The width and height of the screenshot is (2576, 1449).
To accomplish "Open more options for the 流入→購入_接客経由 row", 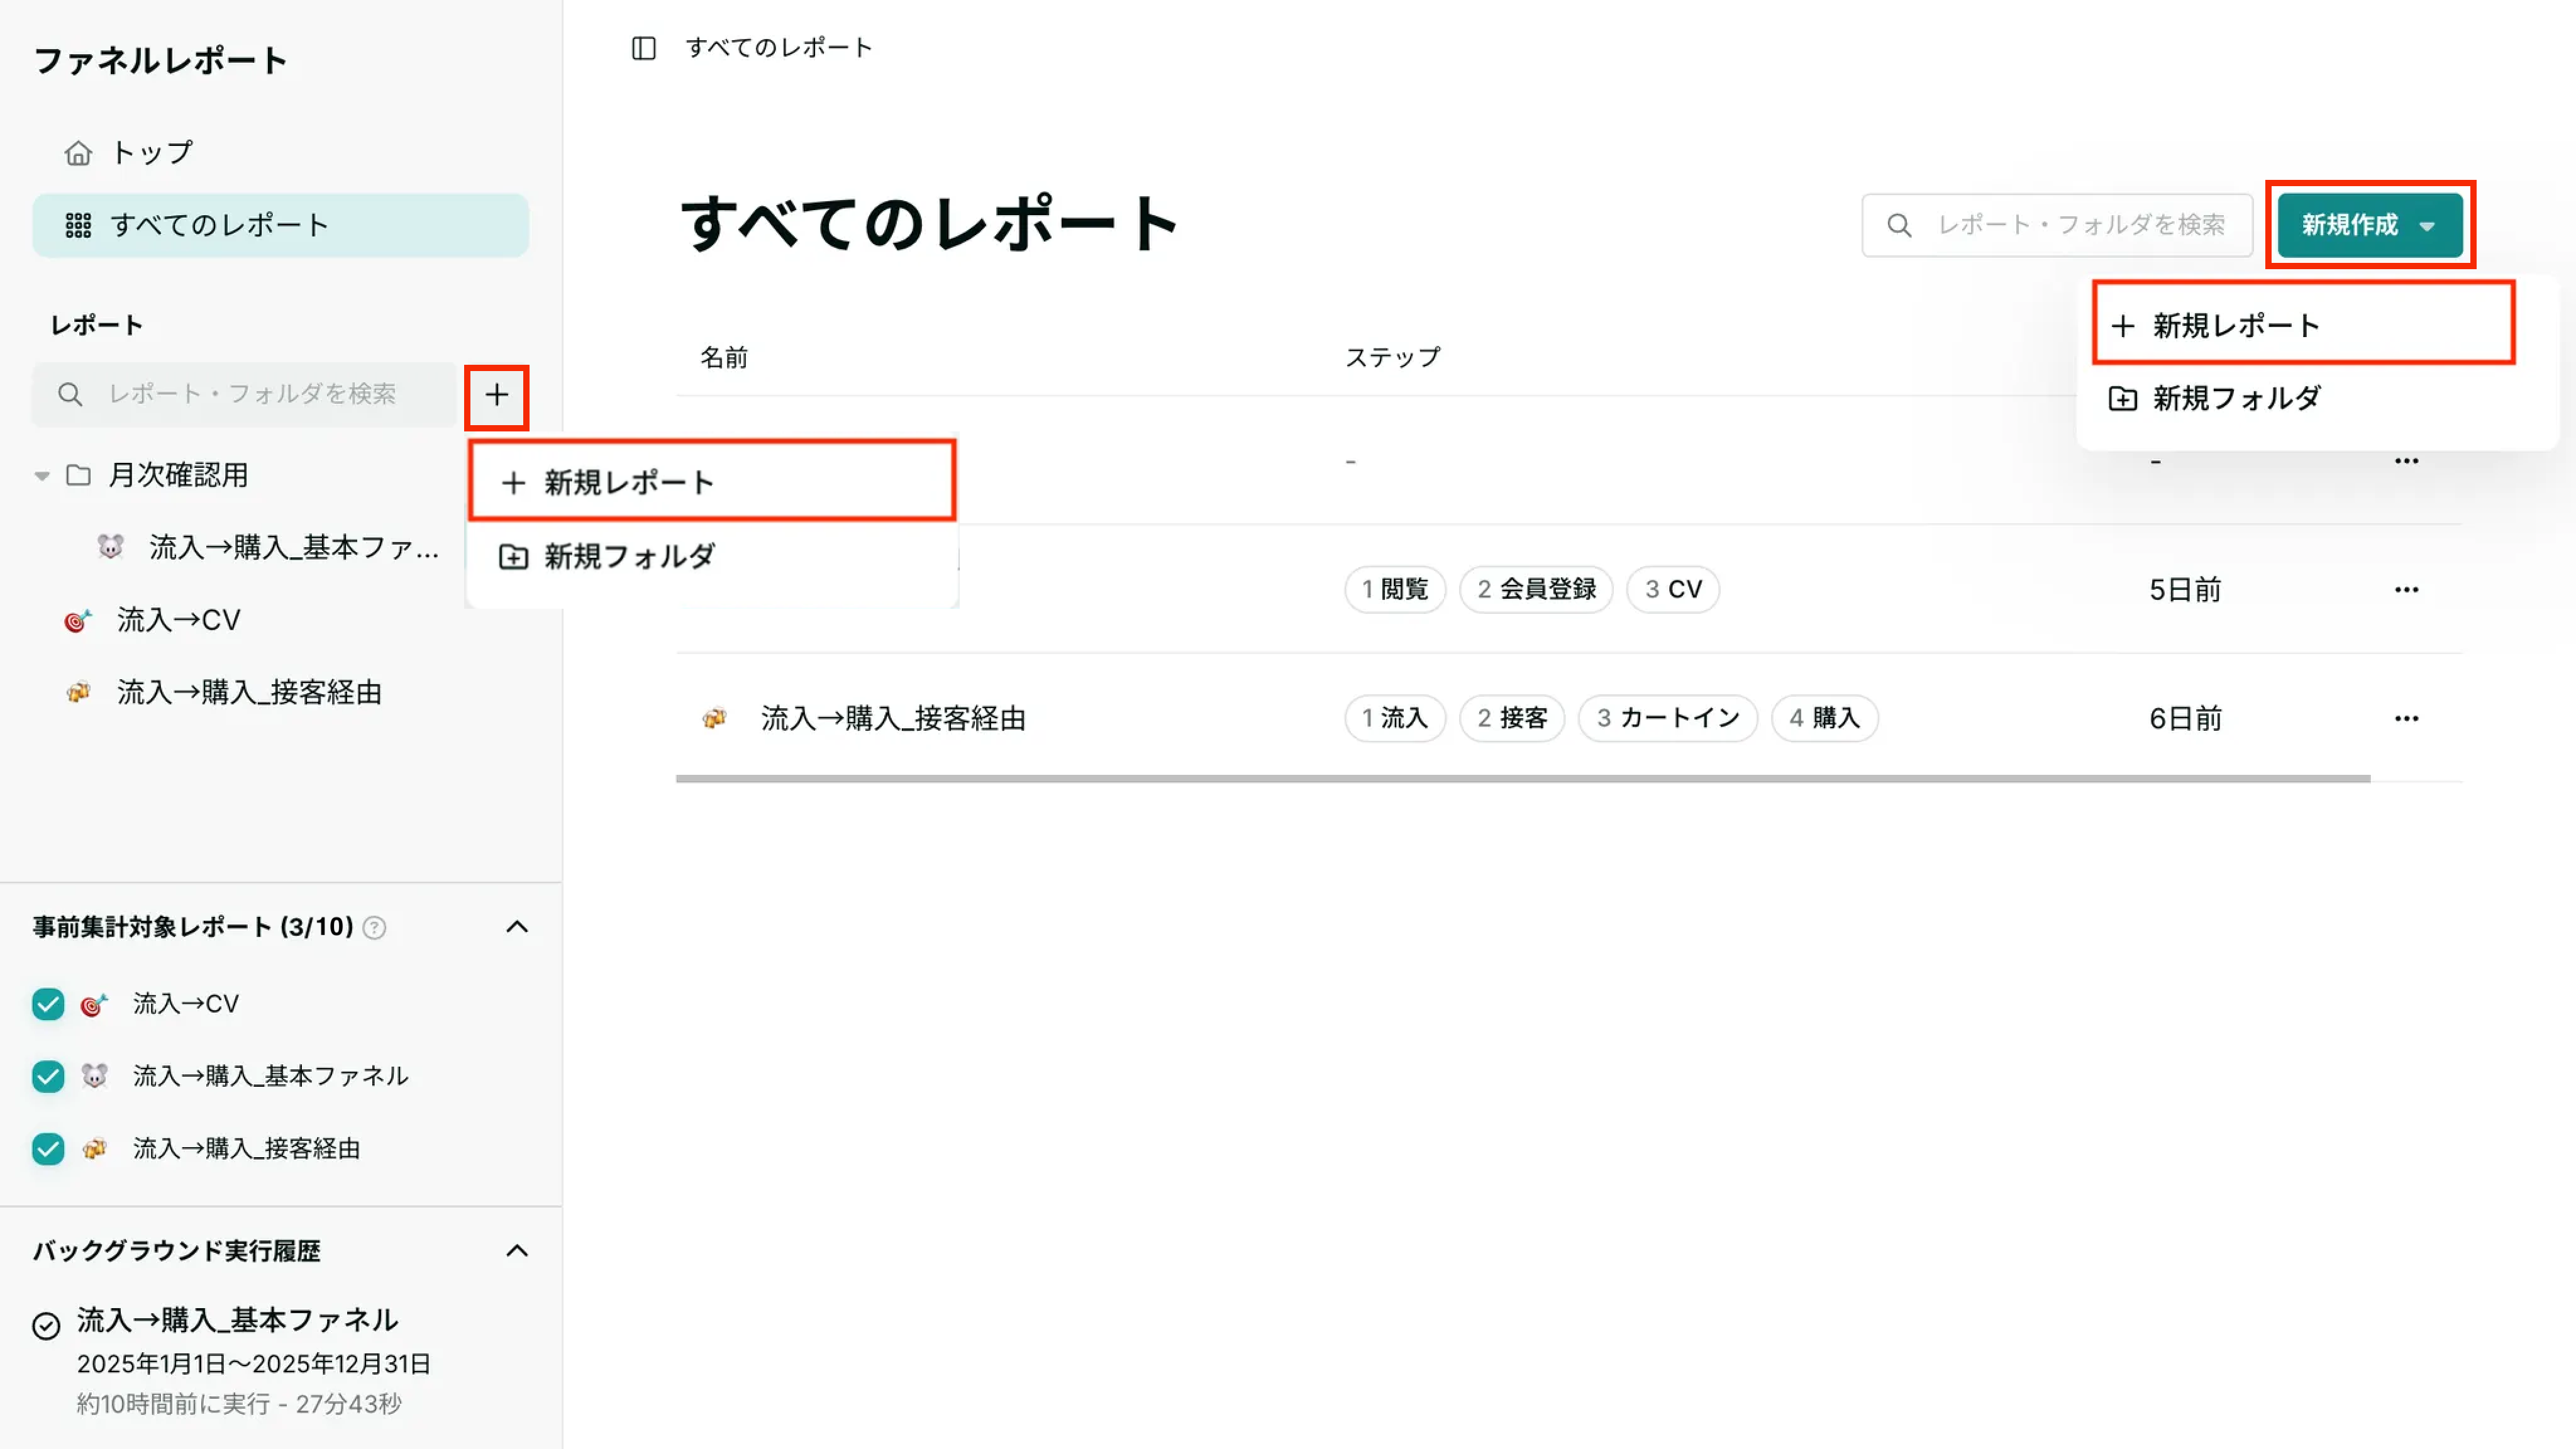I will click(x=2406, y=717).
